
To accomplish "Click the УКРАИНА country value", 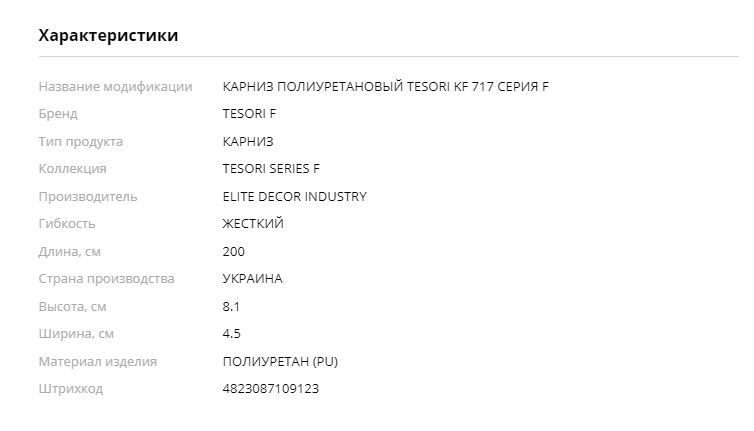I will (252, 279).
